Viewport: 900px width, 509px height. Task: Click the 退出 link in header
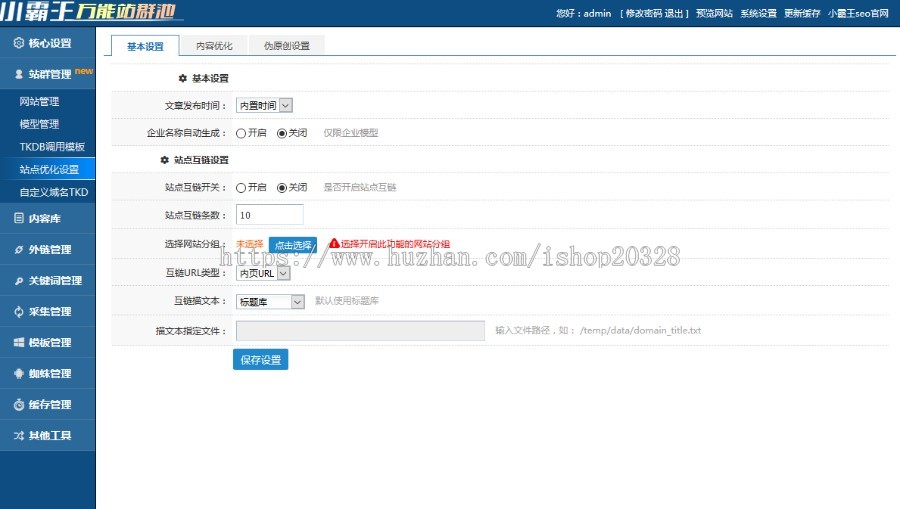[x=674, y=13]
